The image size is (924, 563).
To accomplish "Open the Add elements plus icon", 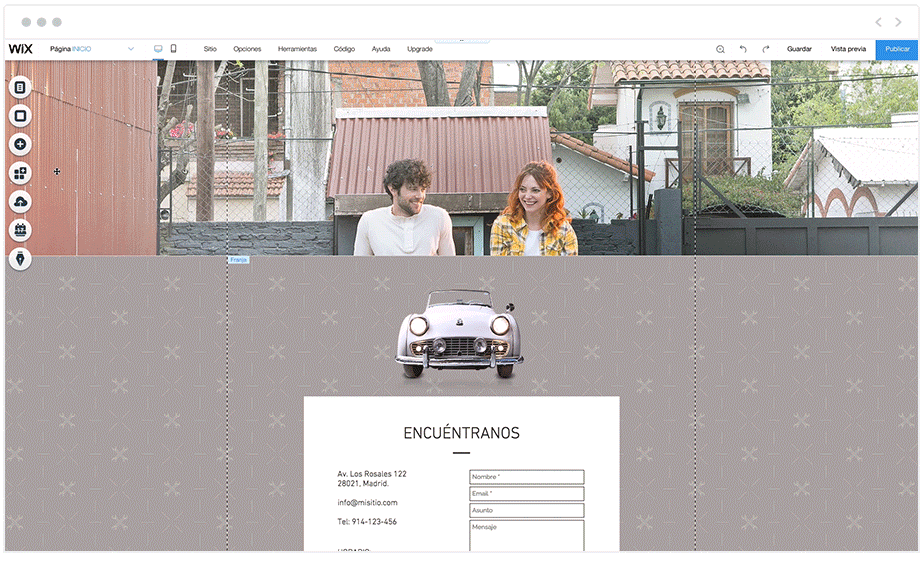I will (x=20, y=144).
